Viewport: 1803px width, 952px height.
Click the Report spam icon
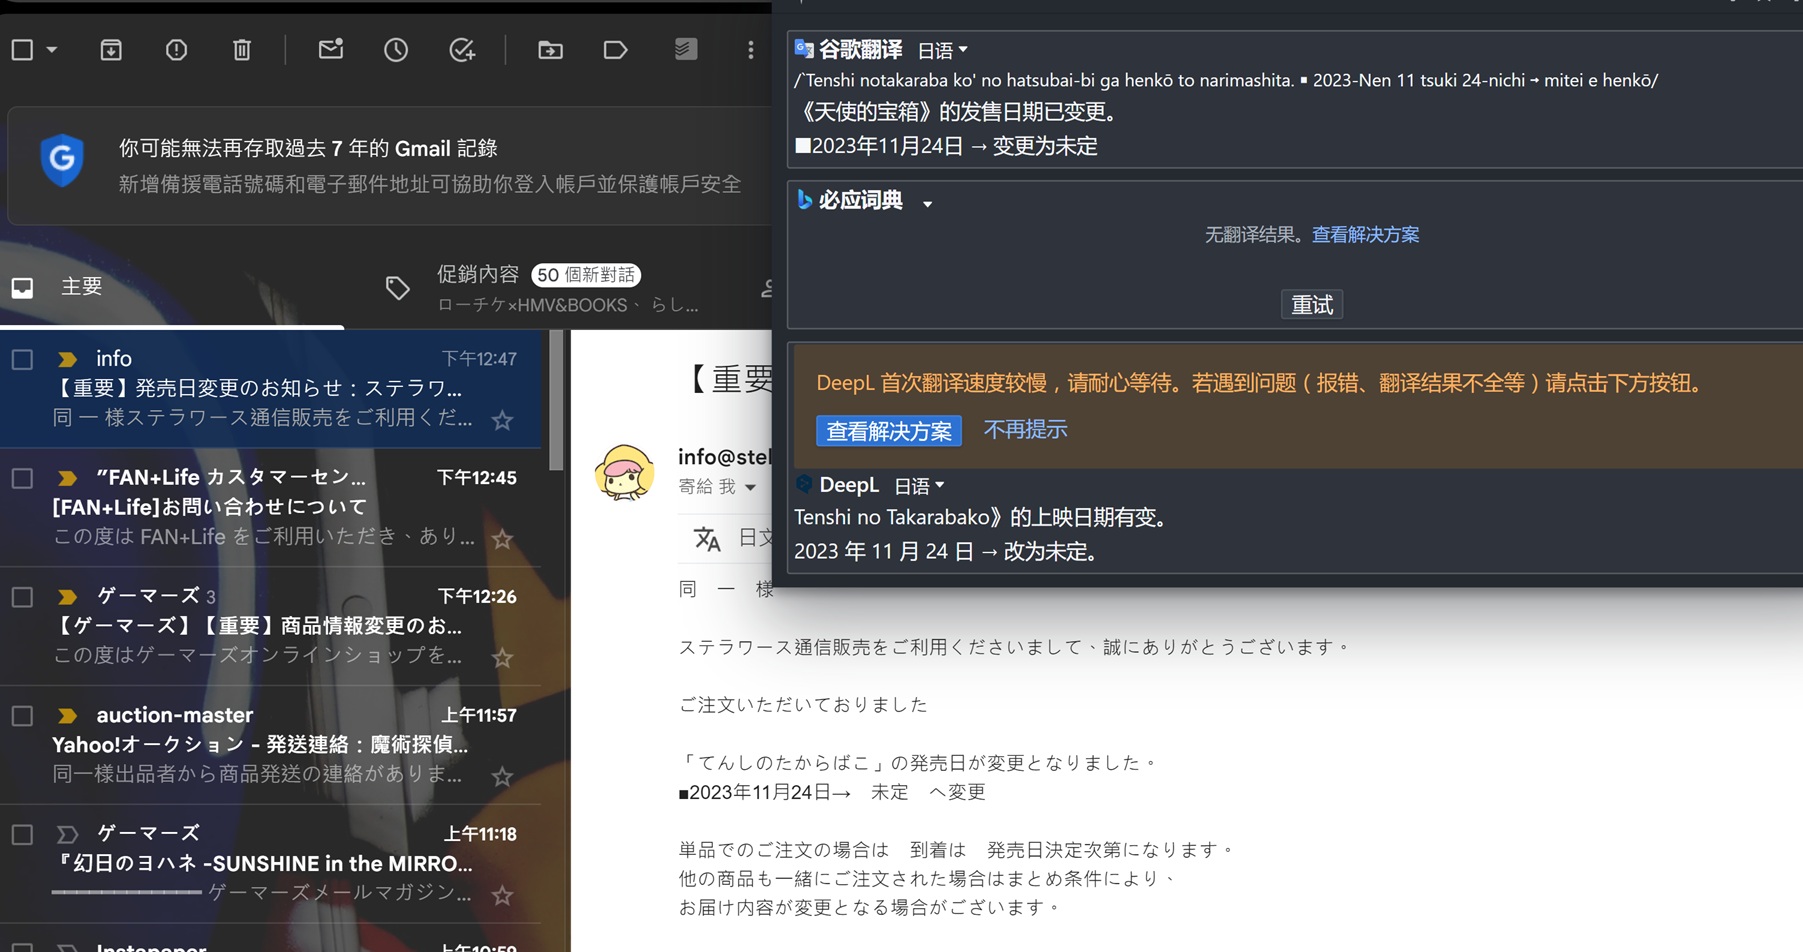coord(176,50)
